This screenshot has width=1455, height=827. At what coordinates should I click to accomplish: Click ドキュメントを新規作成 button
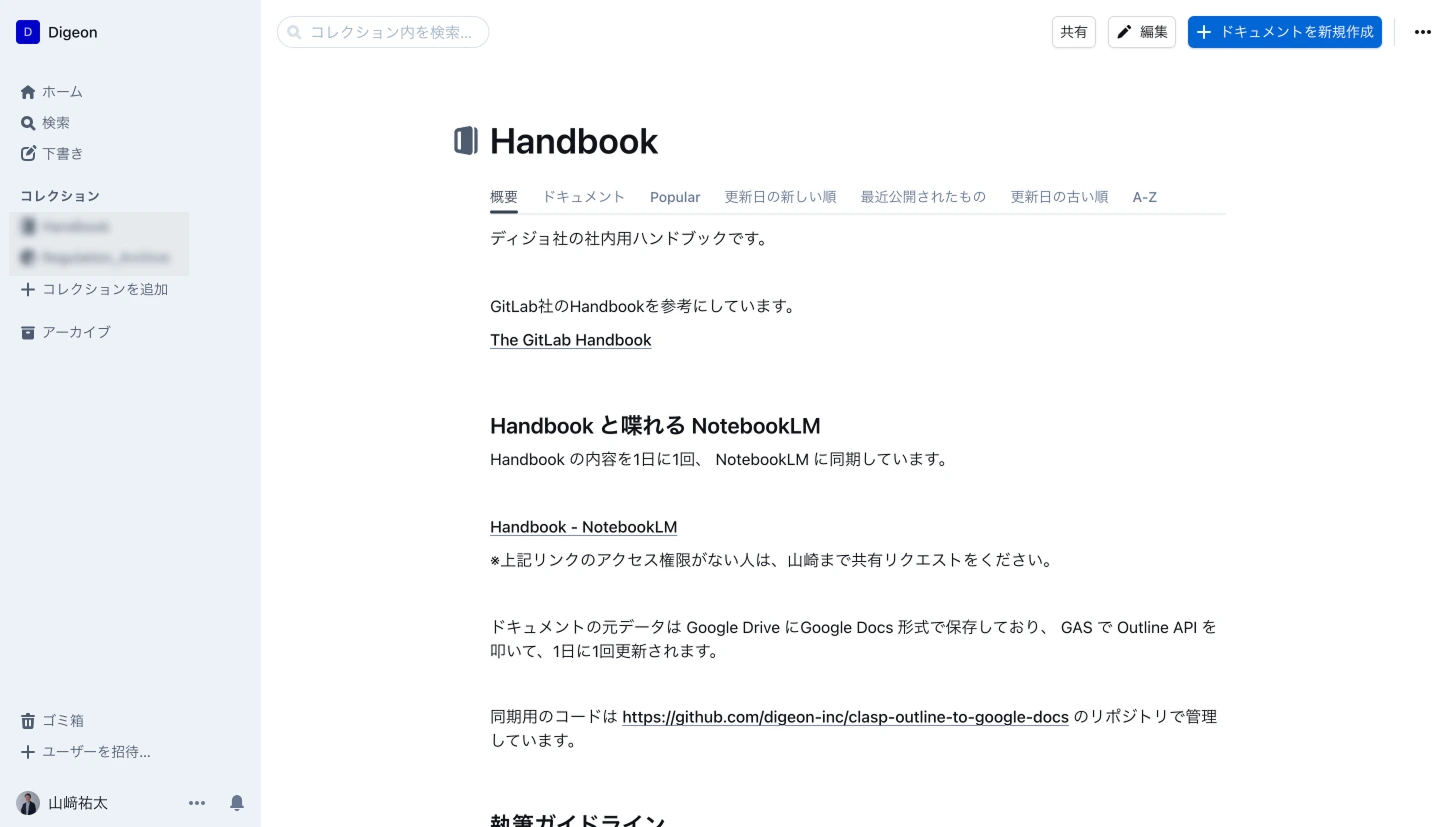pyautogui.click(x=1285, y=32)
